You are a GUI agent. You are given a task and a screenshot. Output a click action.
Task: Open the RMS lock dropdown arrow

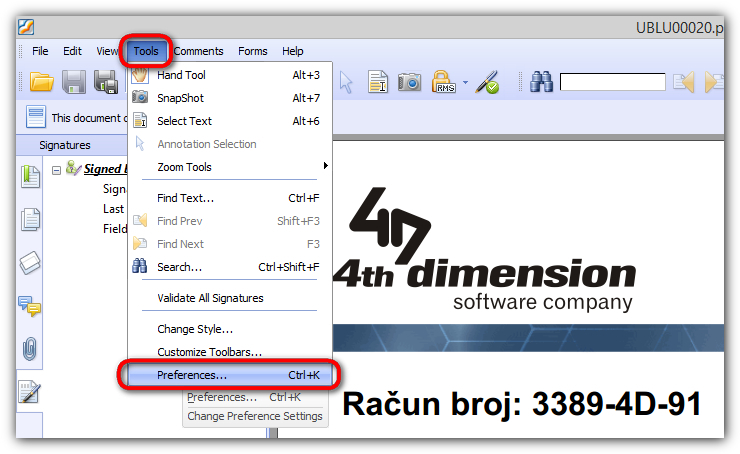click(x=465, y=83)
